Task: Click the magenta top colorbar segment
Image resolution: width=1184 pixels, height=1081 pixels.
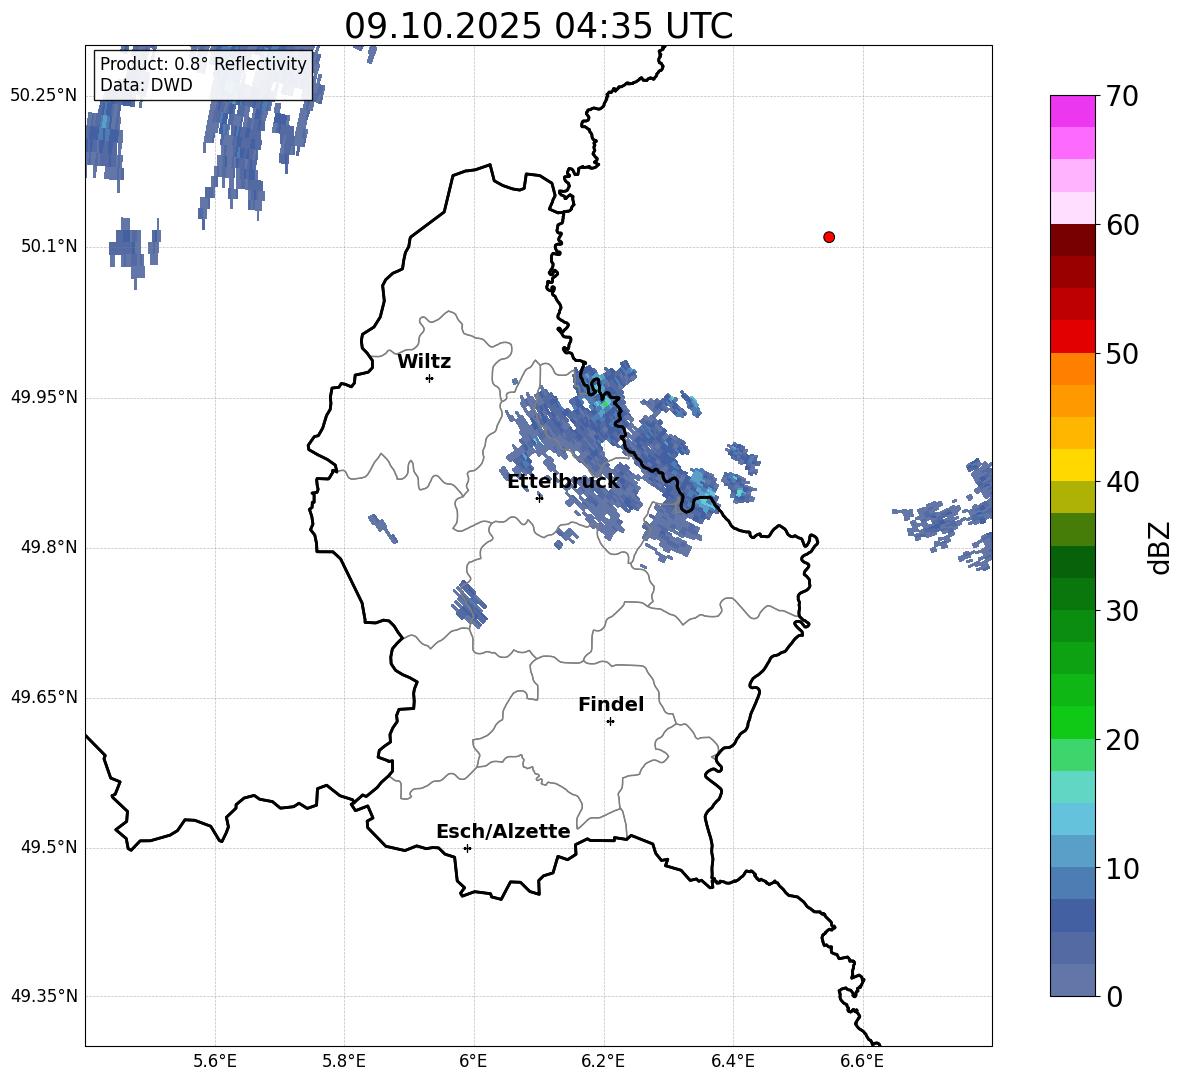Action: tap(1072, 111)
